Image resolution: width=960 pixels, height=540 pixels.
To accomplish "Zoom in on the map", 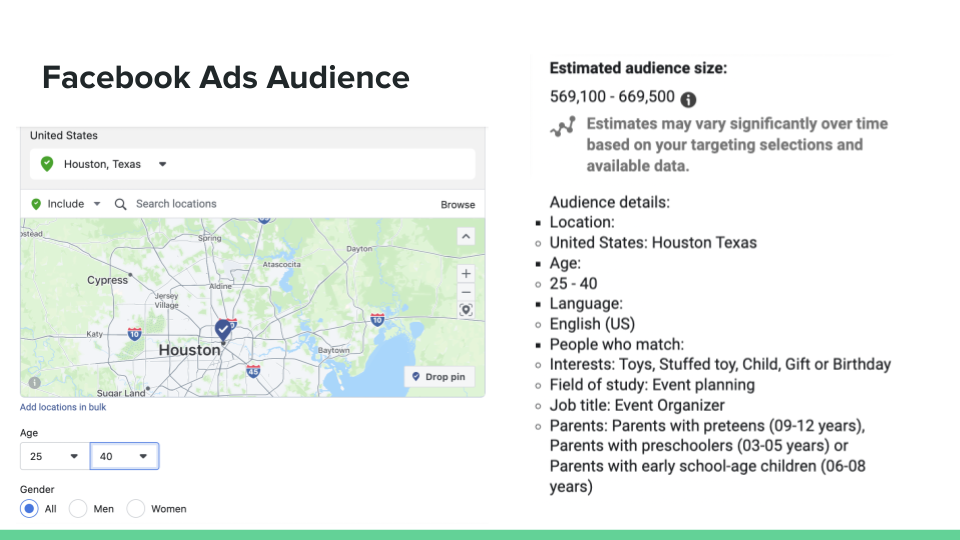I will pos(466,274).
